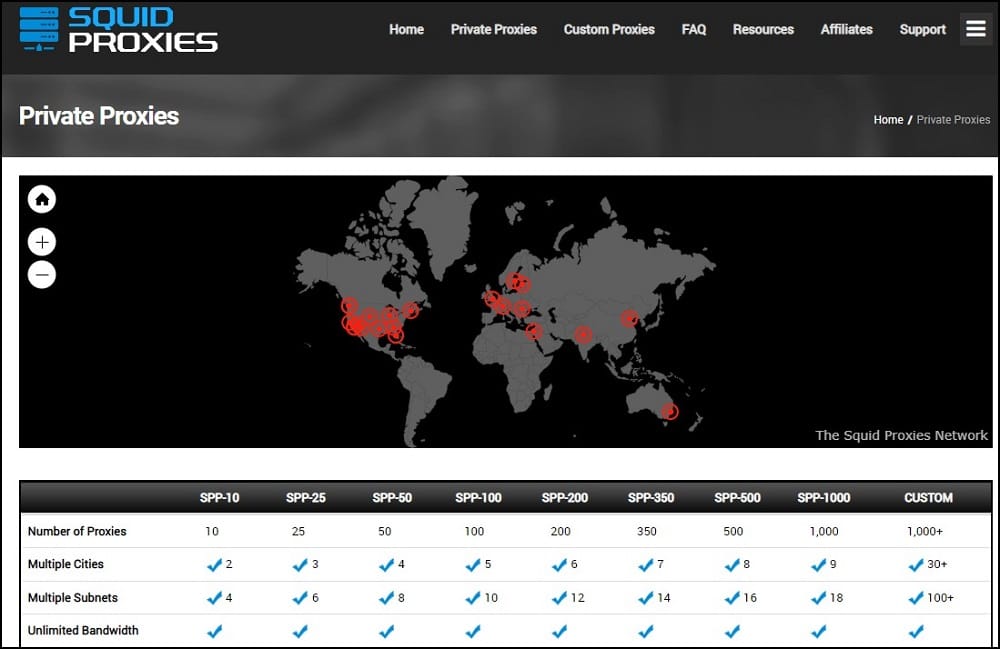
Task: Open Custom Proxies in the navigation
Action: pyautogui.click(x=609, y=29)
